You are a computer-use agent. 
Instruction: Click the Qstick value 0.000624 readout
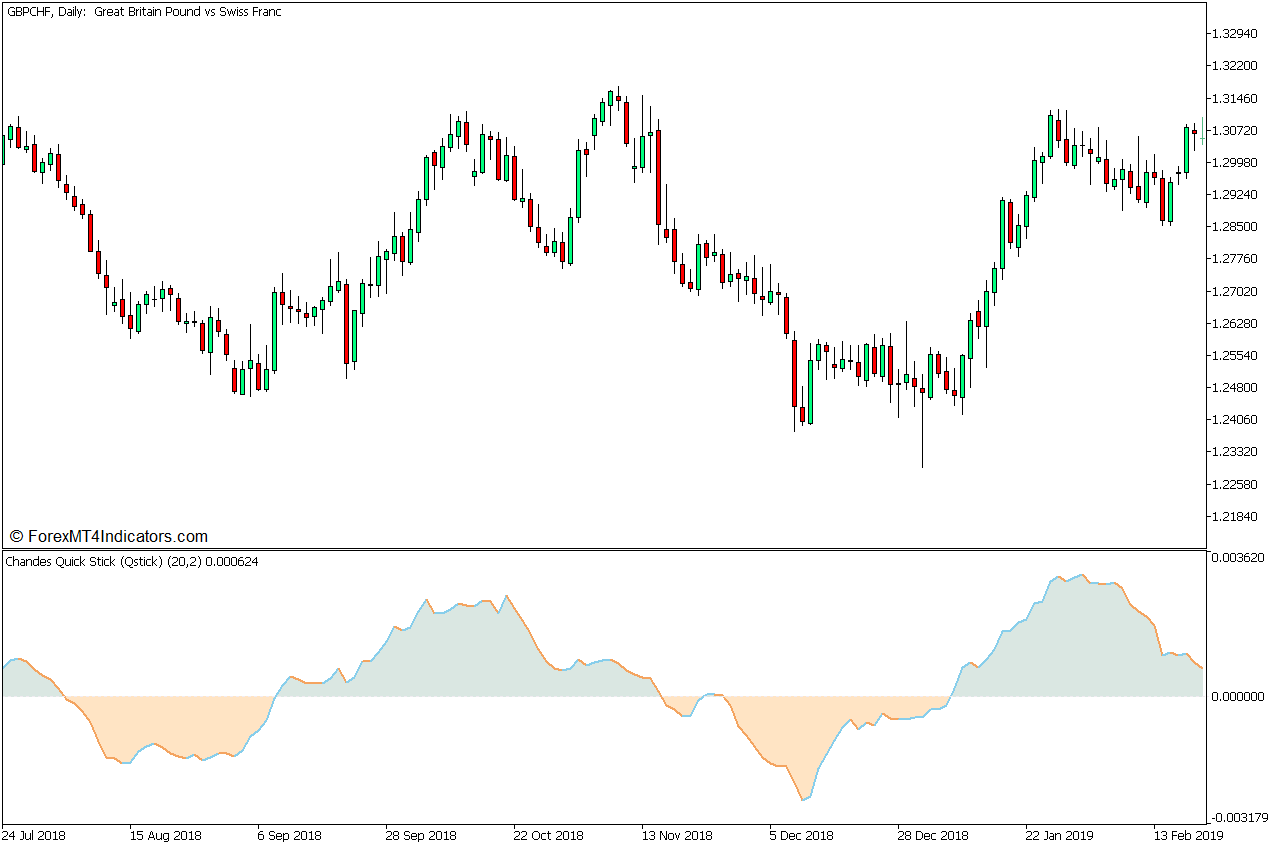pyautogui.click(x=232, y=561)
